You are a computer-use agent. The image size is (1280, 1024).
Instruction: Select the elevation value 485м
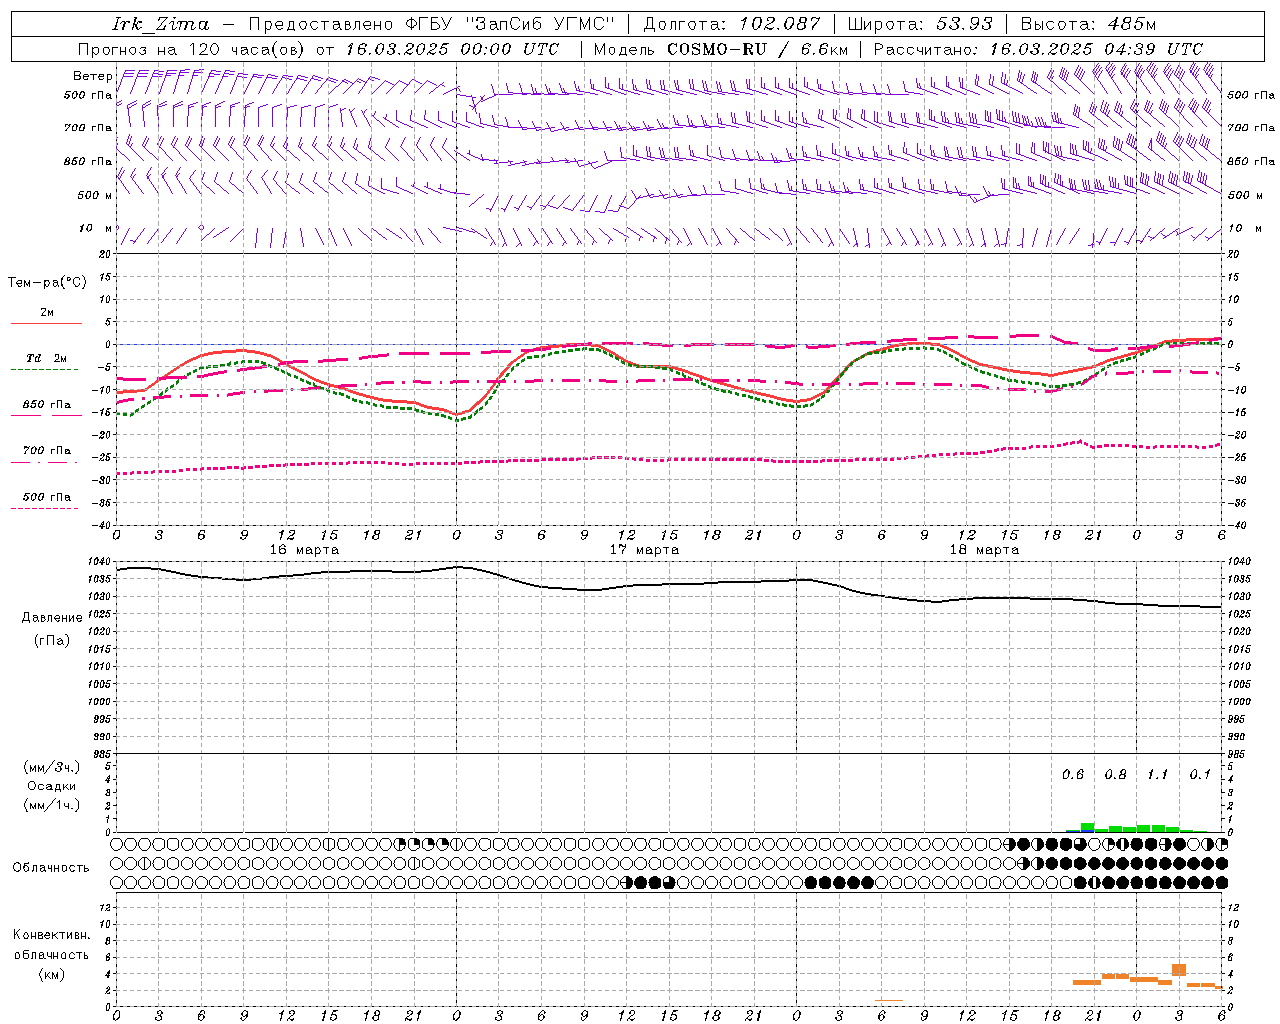pos(1133,24)
